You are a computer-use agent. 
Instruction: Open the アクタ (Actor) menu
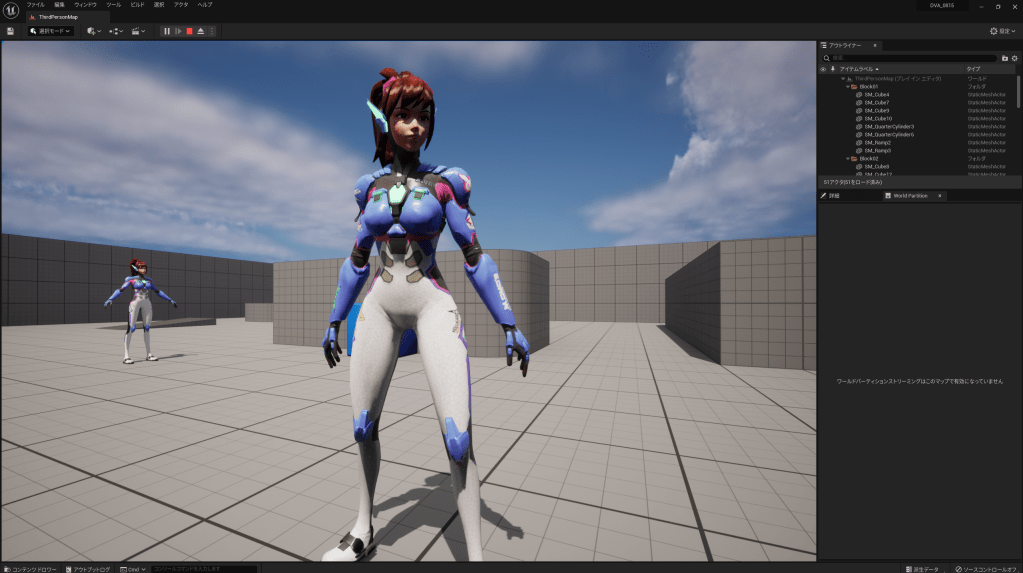coord(181,5)
